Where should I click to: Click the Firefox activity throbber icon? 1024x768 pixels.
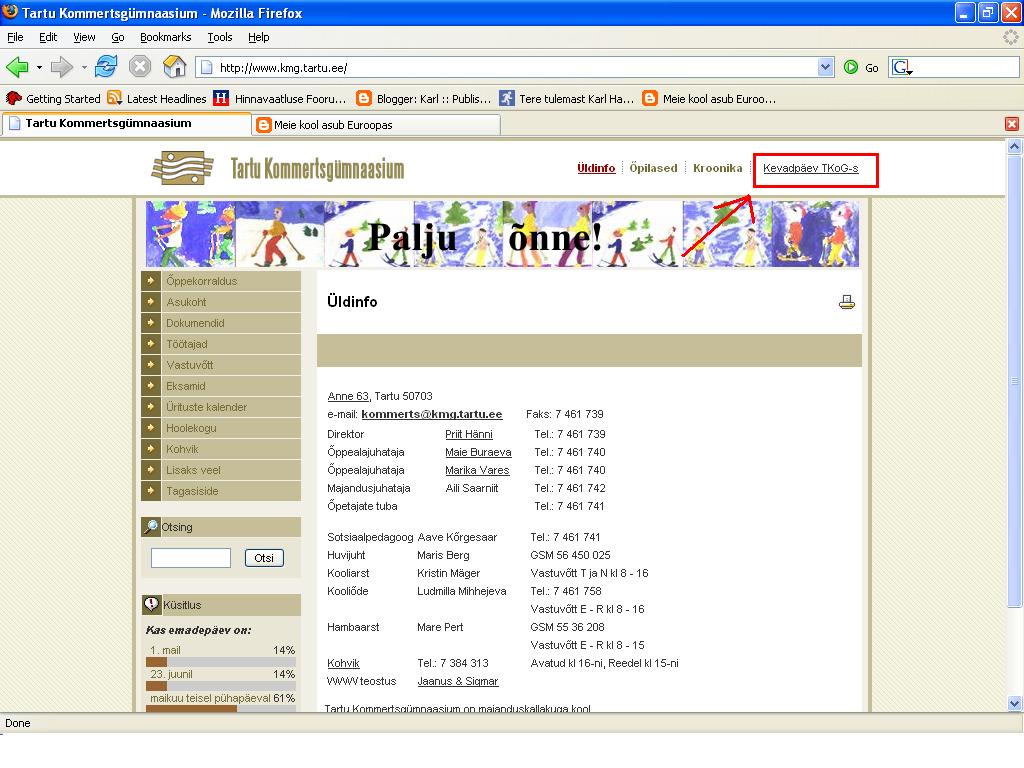tap(1010, 37)
